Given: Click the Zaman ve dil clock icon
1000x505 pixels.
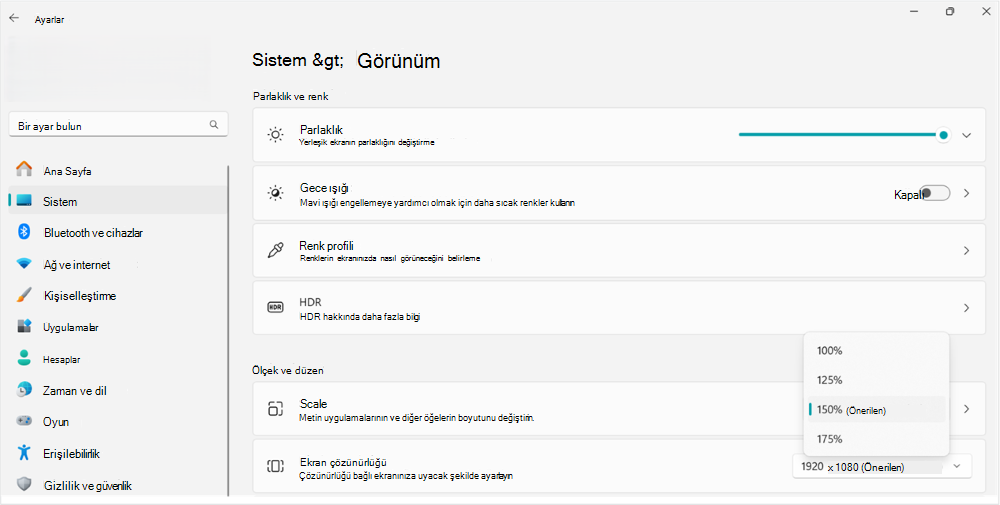Looking at the screenshot, I should point(24,389).
